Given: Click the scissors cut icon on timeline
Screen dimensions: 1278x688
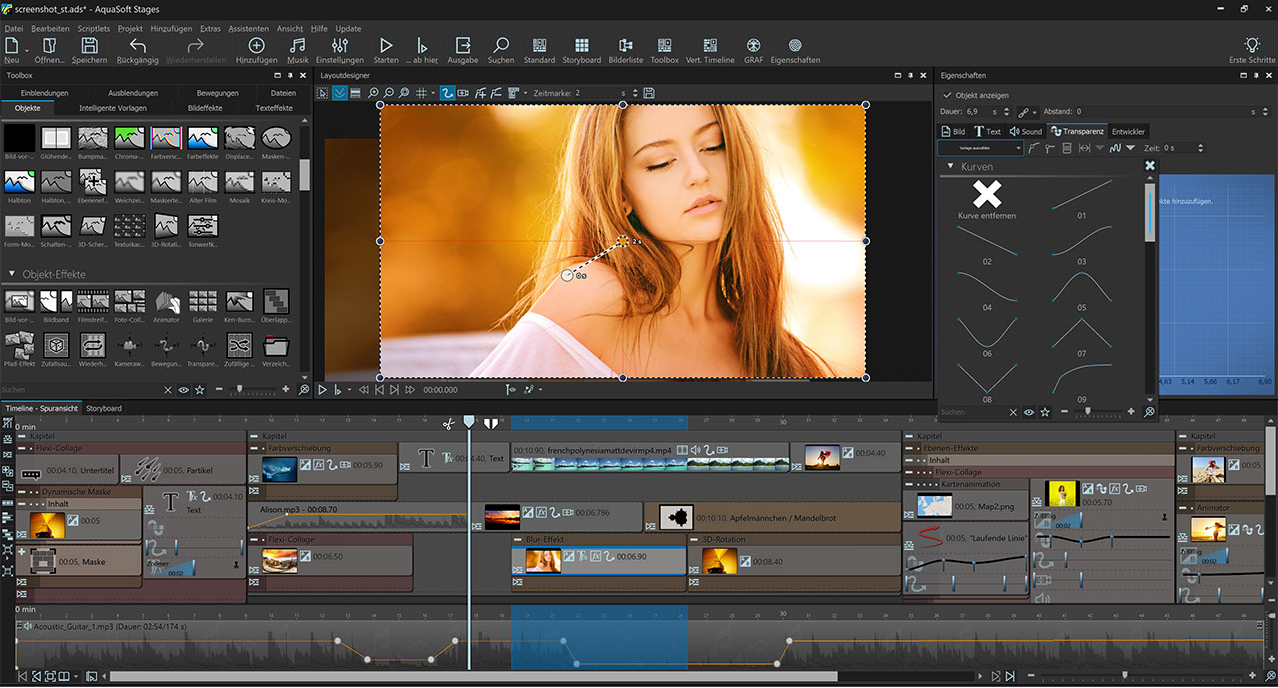Looking at the screenshot, I should tap(449, 424).
